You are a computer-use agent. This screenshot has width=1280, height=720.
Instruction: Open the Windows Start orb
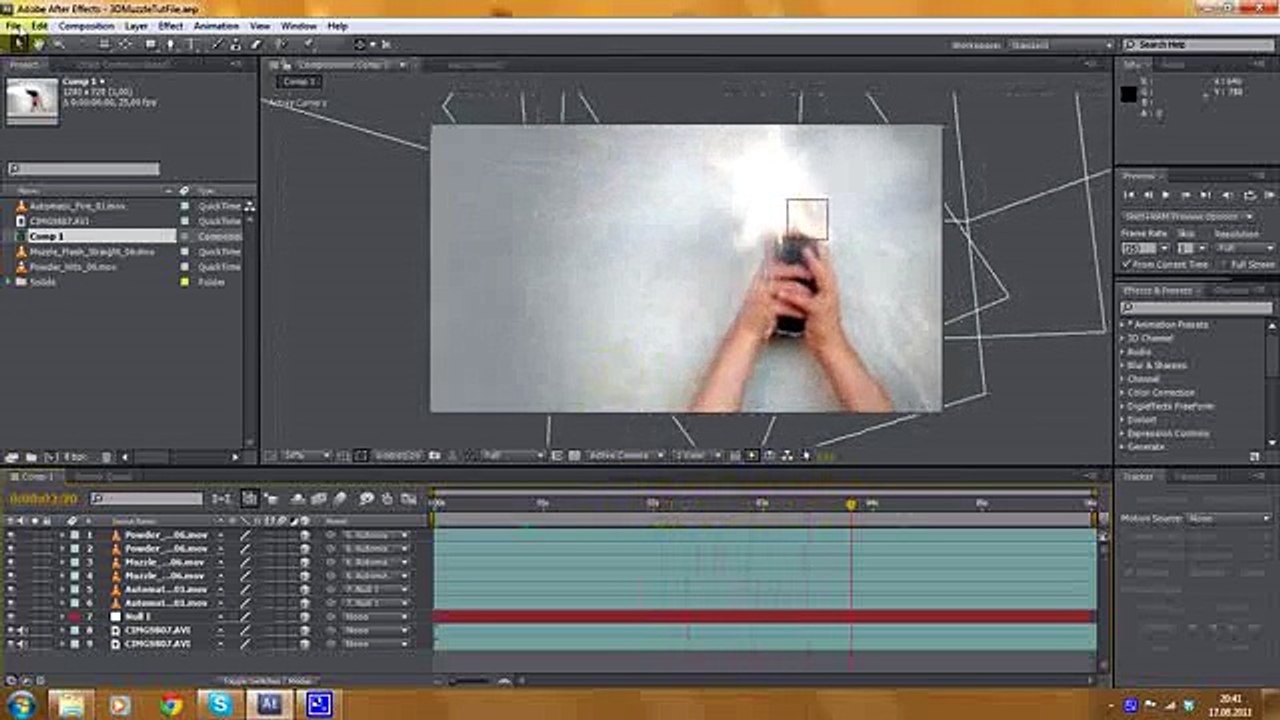point(21,704)
